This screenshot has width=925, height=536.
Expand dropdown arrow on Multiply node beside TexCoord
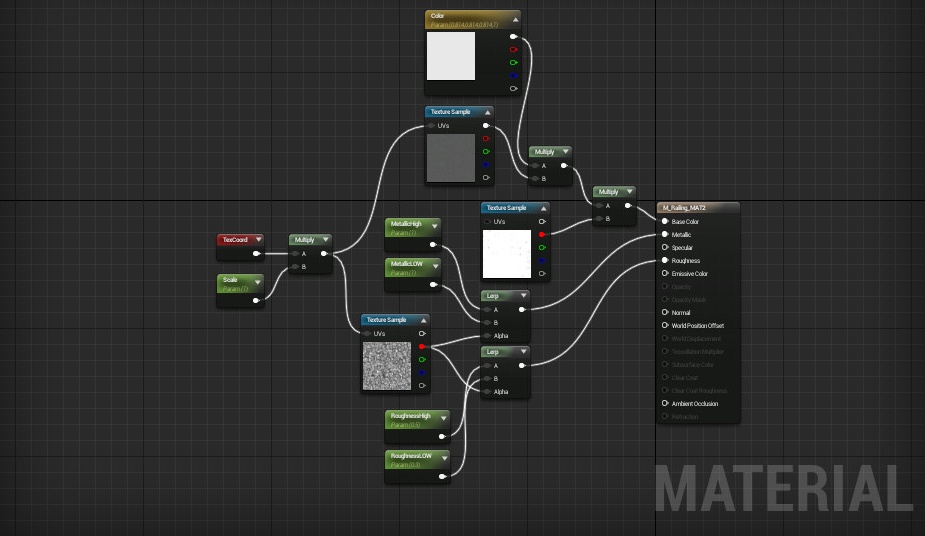[x=325, y=239]
